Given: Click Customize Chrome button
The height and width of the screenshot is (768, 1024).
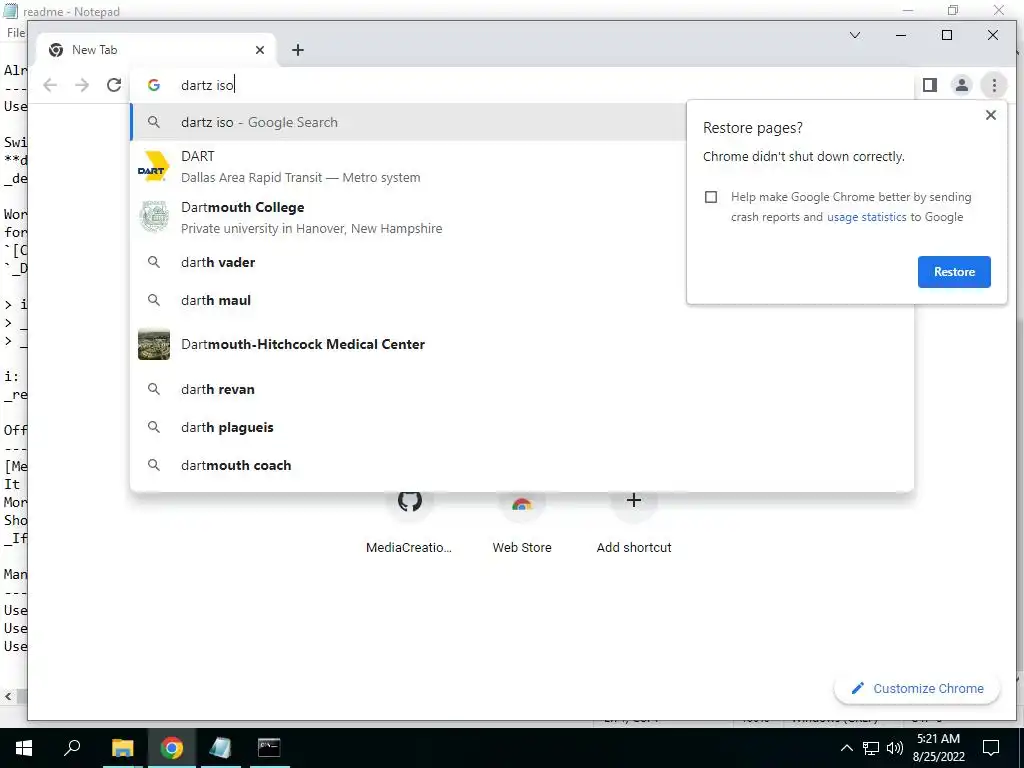Looking at the screenshot, I should (917, 688).
